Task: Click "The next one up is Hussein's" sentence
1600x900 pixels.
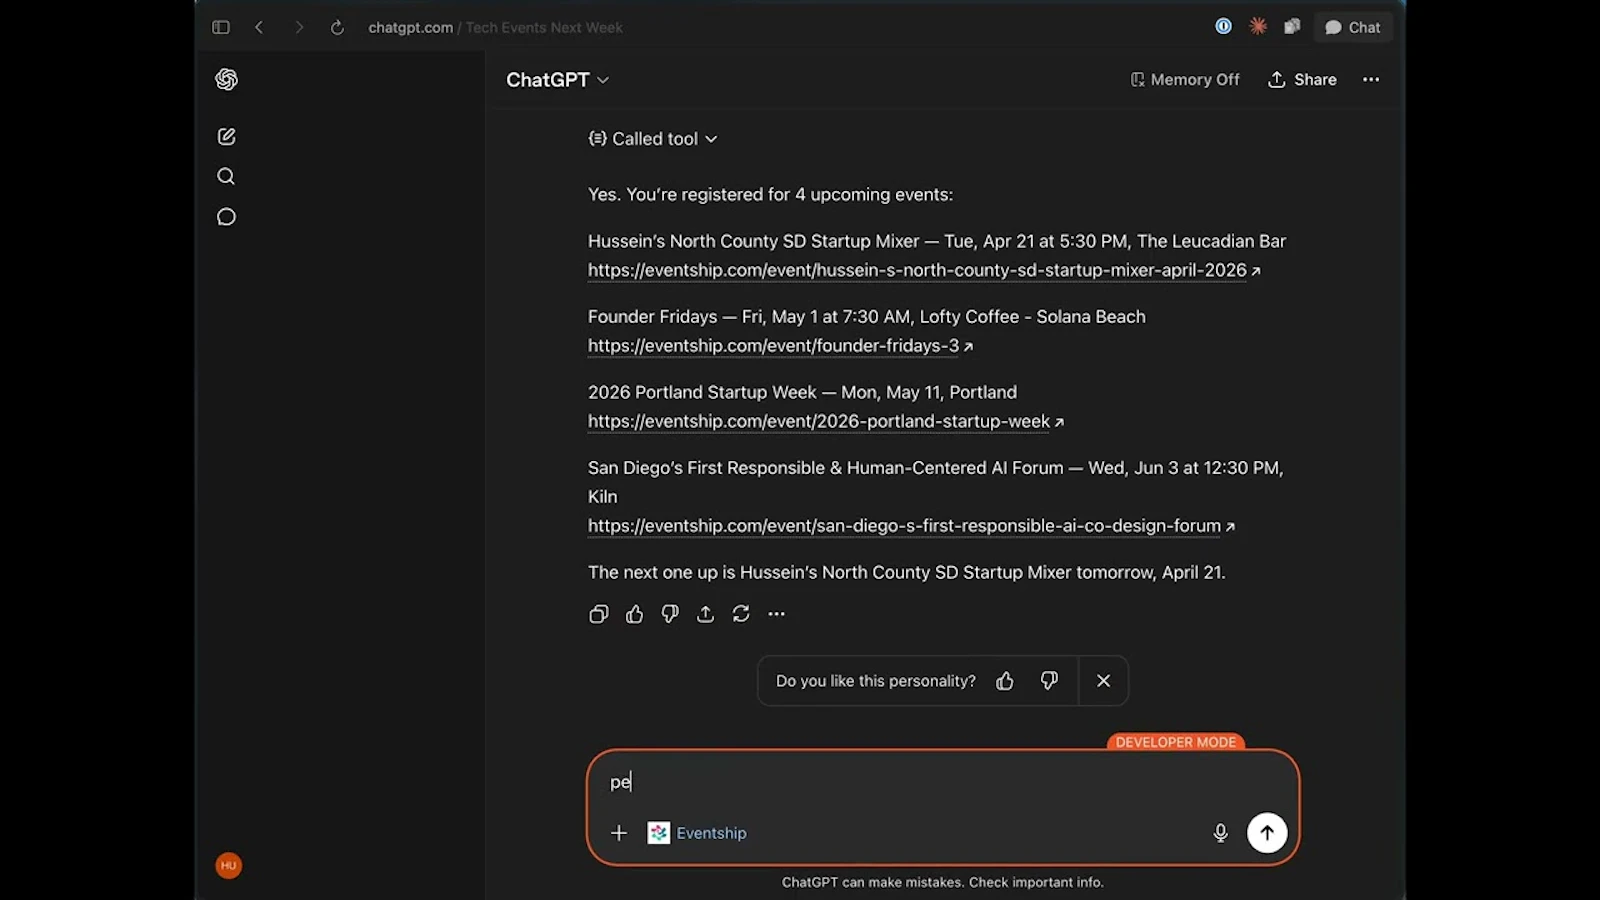Action: tap(906, 573)
